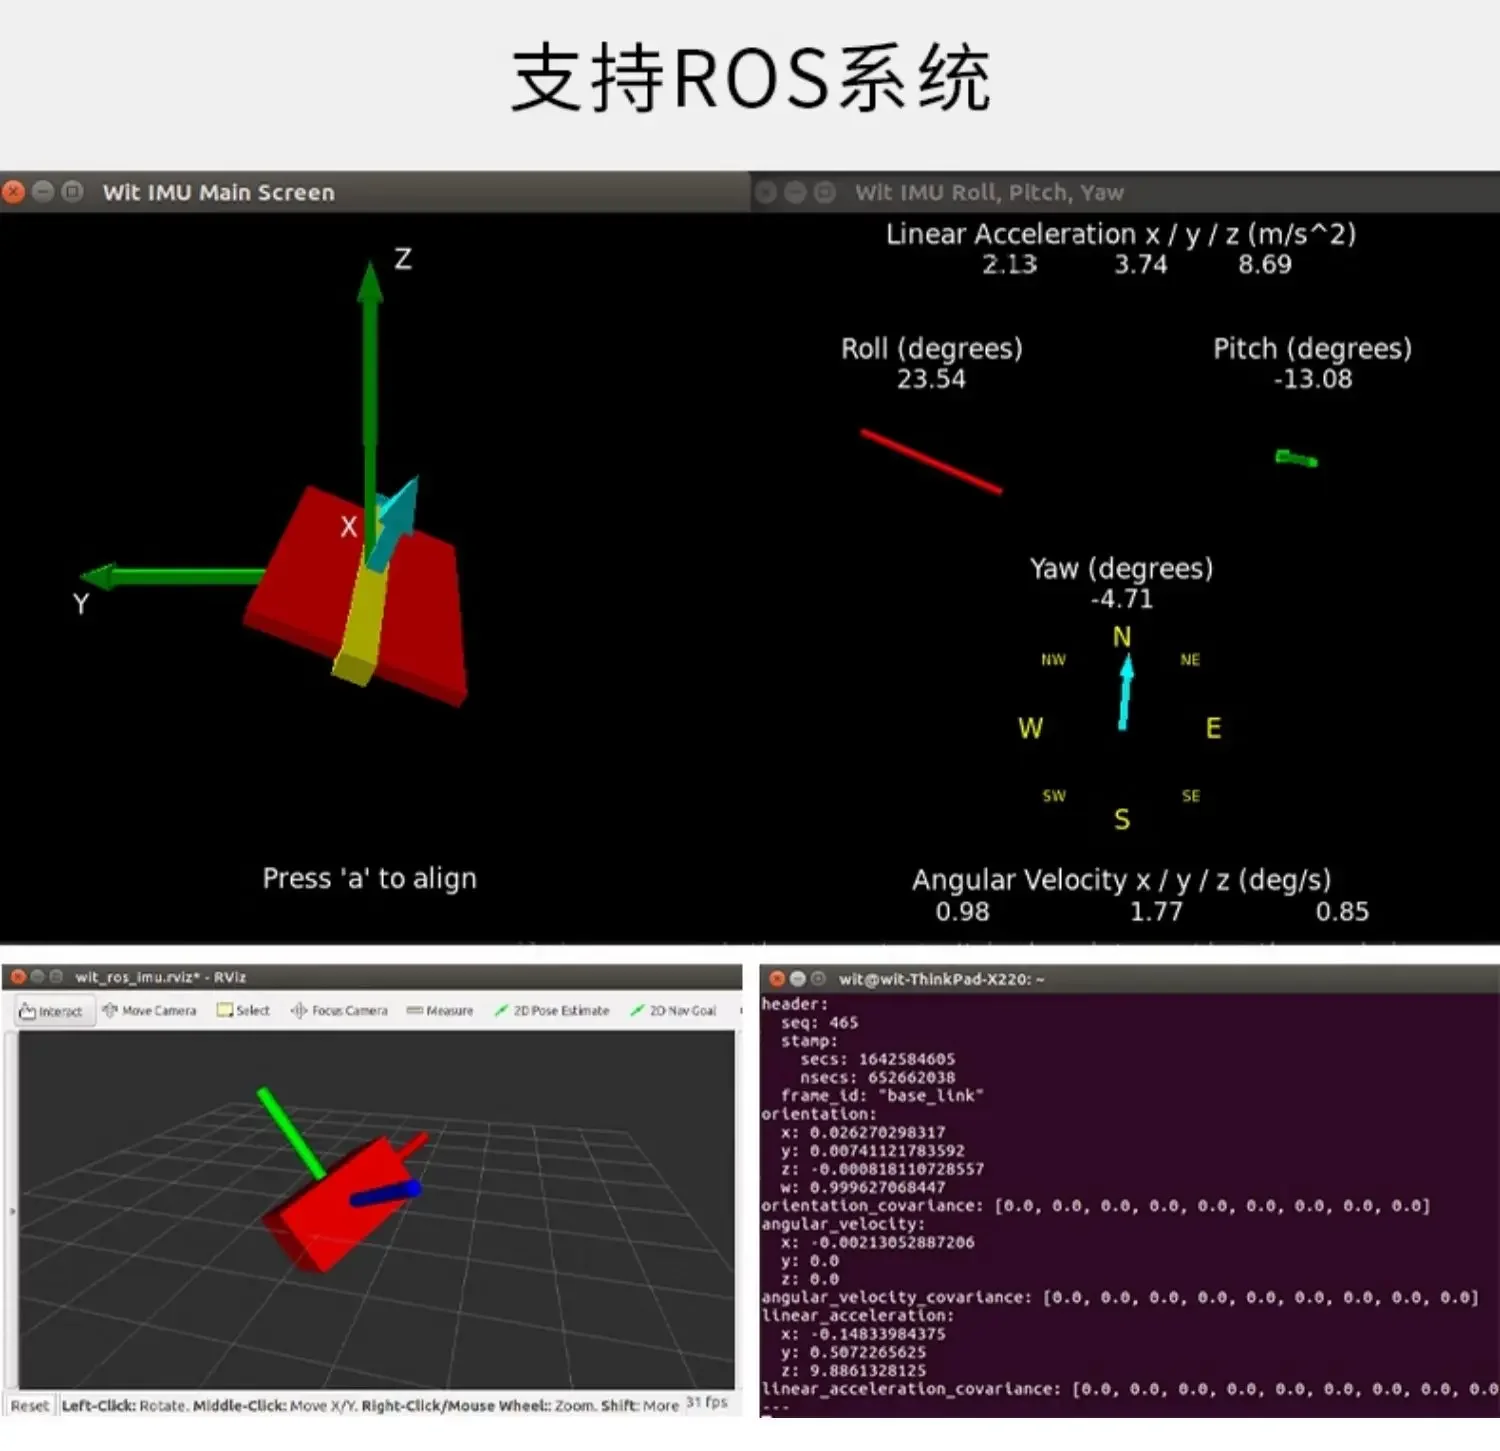
Task: Click the SW compass label
Action: click(1054, 796)
